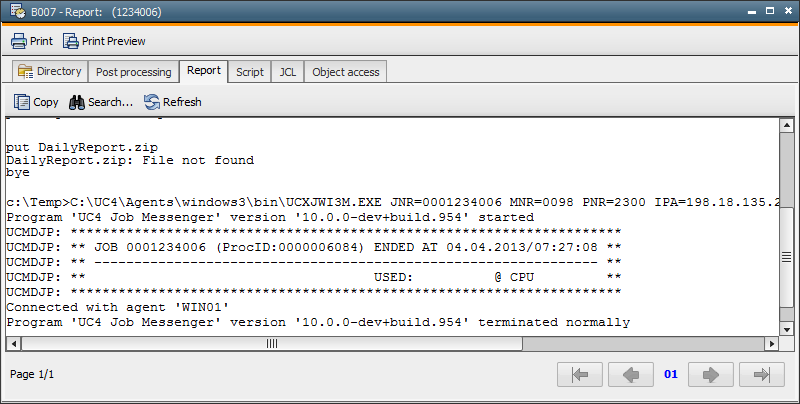
Task: Open the Object access tab
Action: [345, 72]
